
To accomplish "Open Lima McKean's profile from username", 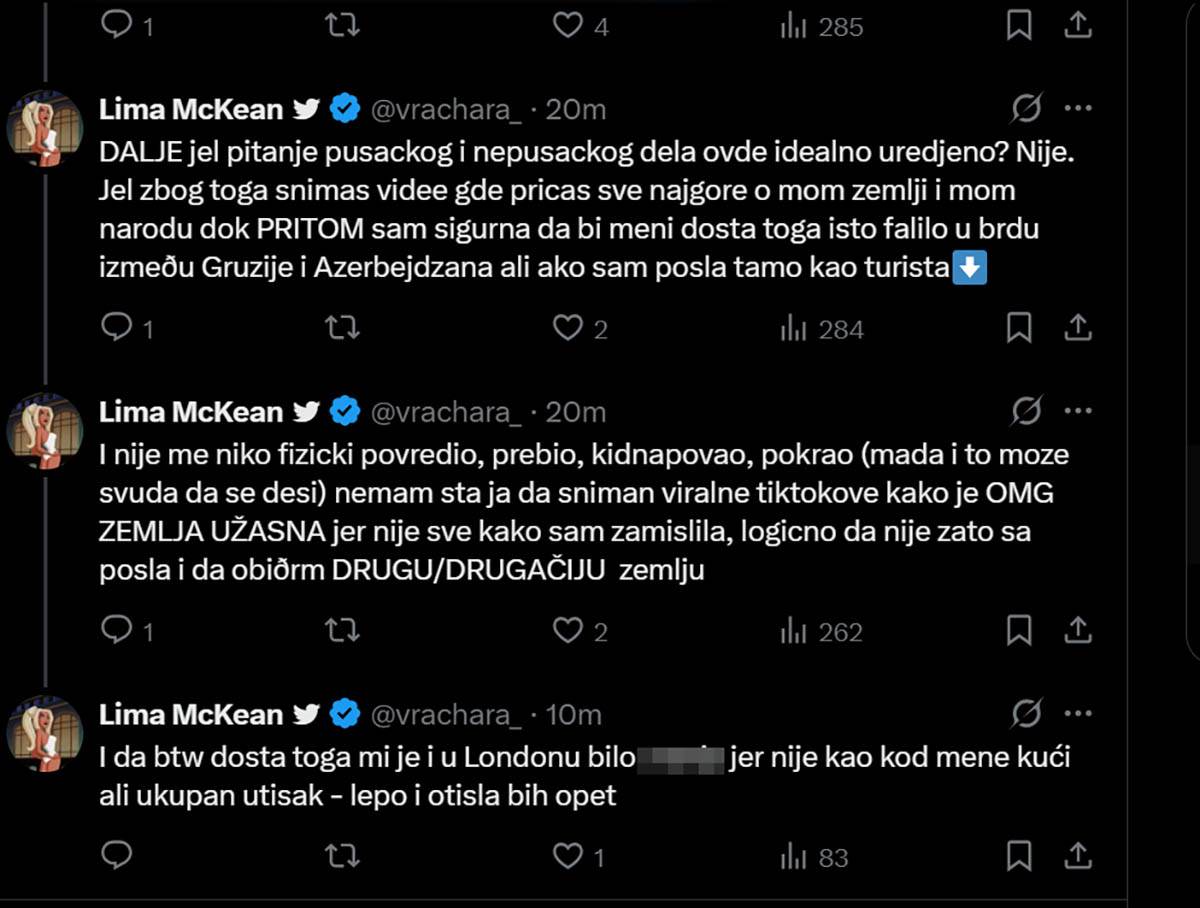I will tap(190, 111).
